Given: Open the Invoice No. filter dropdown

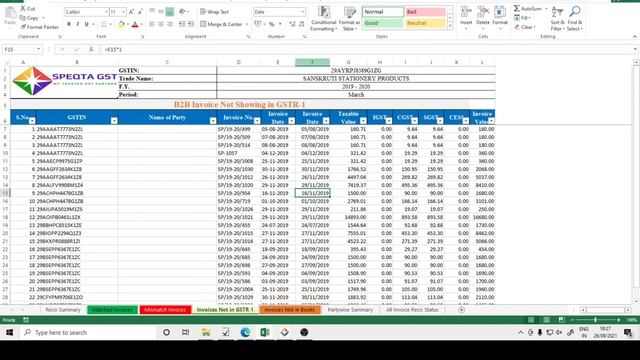Looking at the screenshot, I should point(257,121).
